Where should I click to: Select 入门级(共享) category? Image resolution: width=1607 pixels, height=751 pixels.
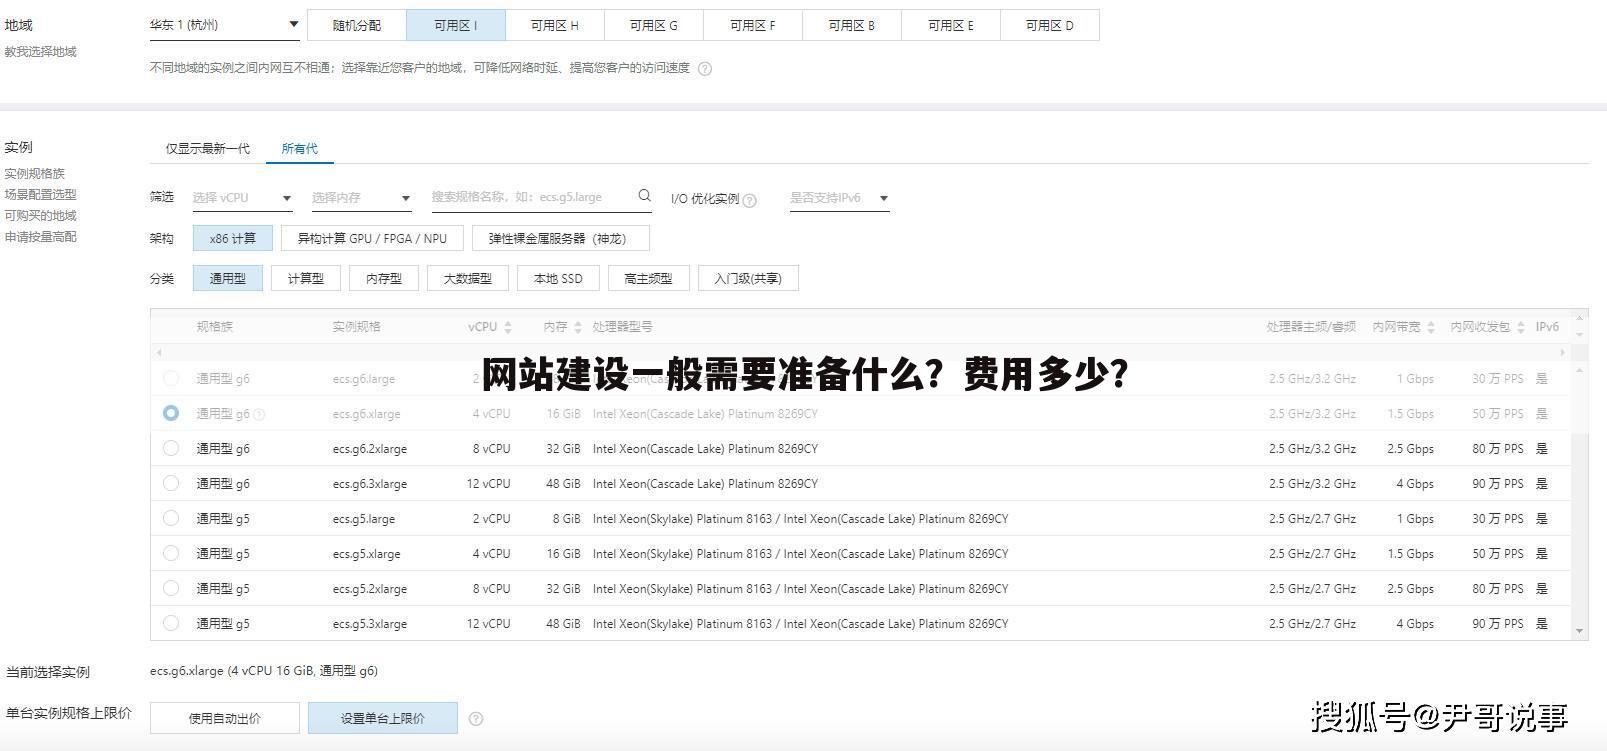(748, 278)
